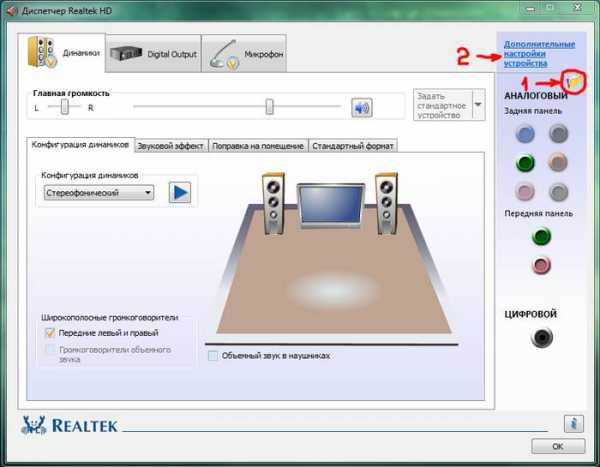Mute sound with the speaker volume icon
The height and width of the screenshot is (467, 600).
(x=362, y=108)
